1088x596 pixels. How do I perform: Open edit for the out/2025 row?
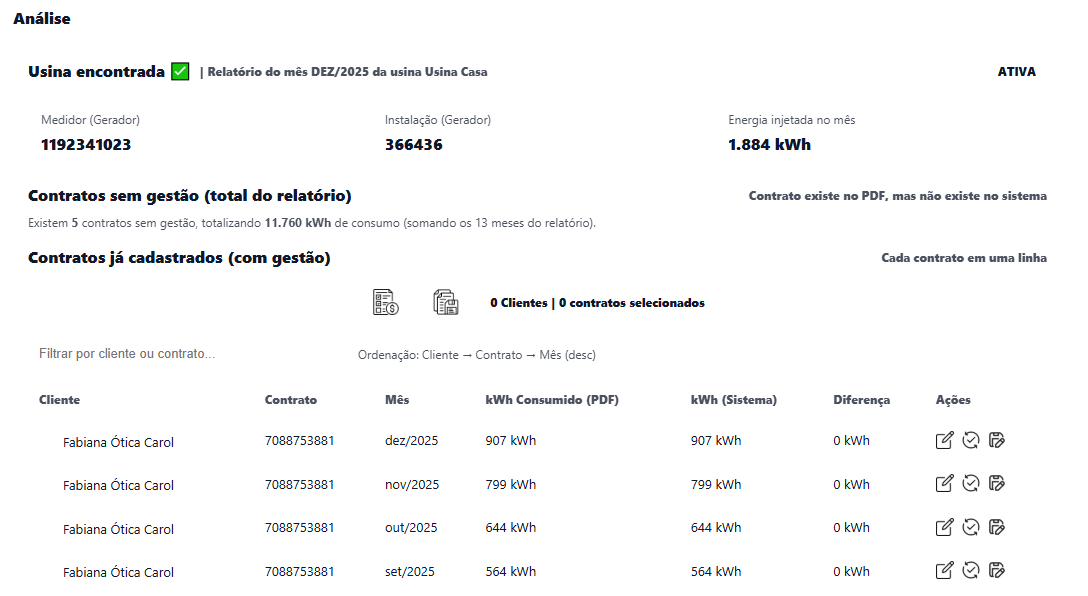(x=944, y=527)
